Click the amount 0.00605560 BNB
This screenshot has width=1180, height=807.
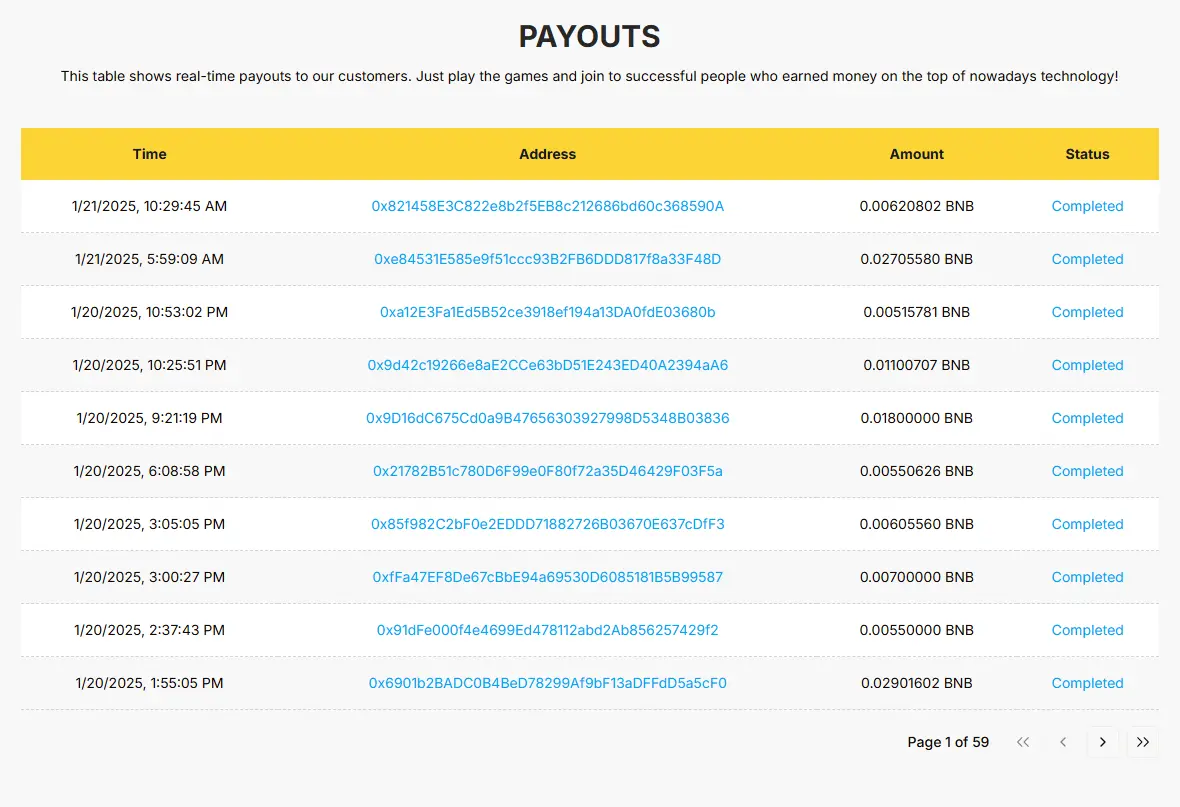(x=917, y=524)
